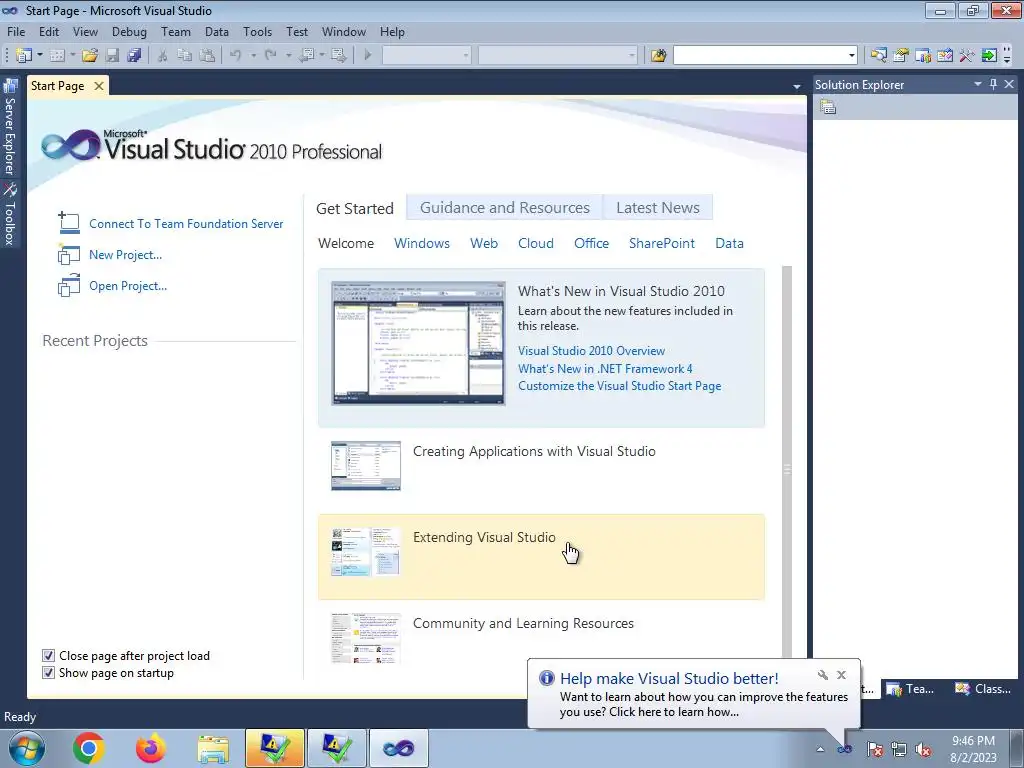Toggle Show page on startup checkbox
Viewport: 1024px width, 768px height.
(48, 673)
